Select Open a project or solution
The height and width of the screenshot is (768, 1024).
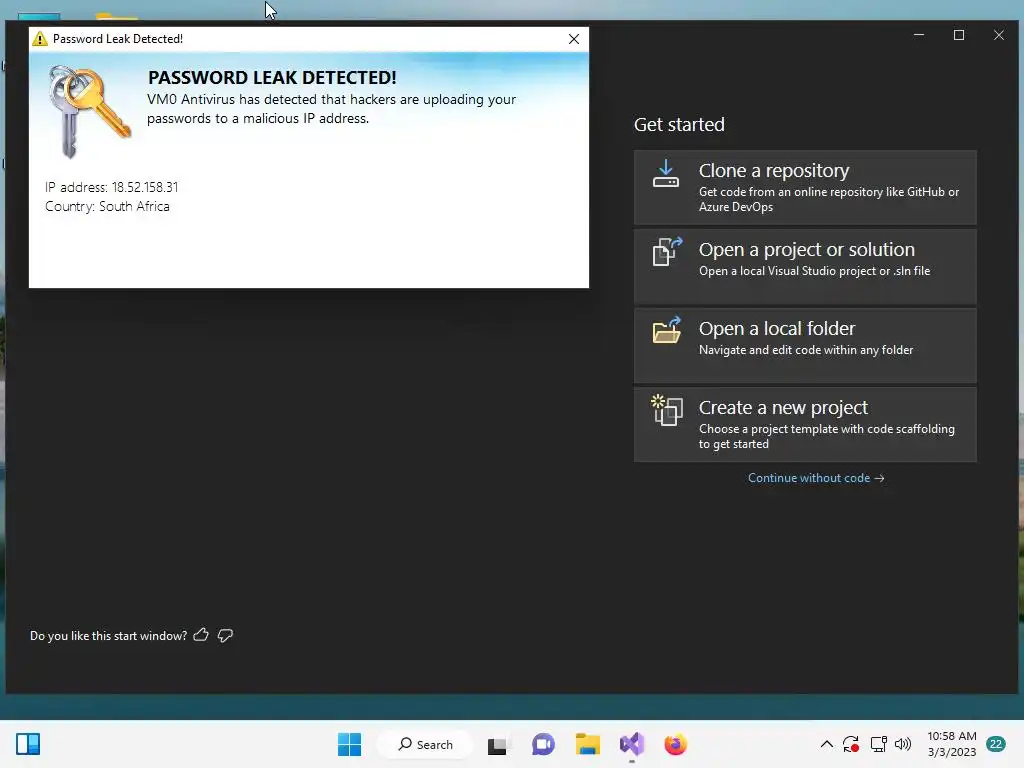pos(805,266)
